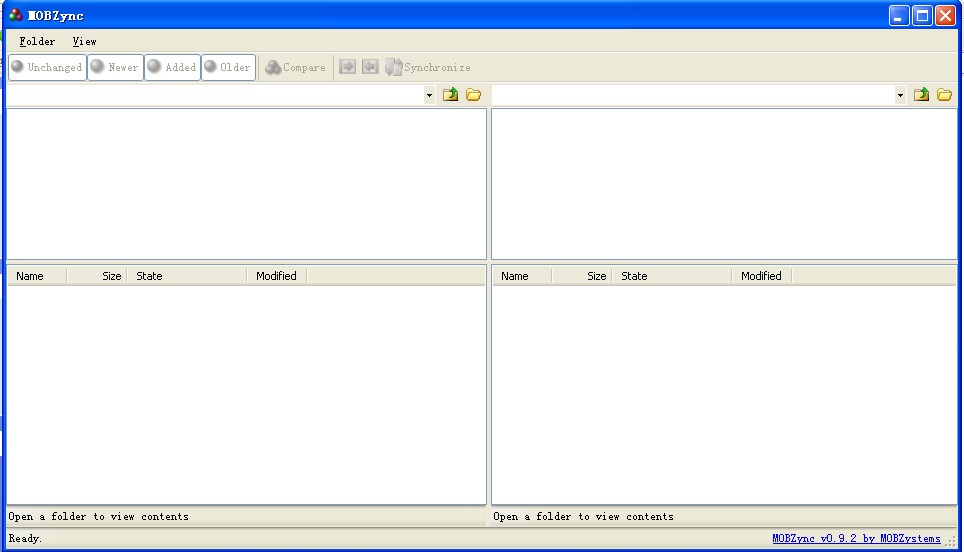964x552 pixels.
Task: Sort the left list by Name column
Action: [36, 276]
